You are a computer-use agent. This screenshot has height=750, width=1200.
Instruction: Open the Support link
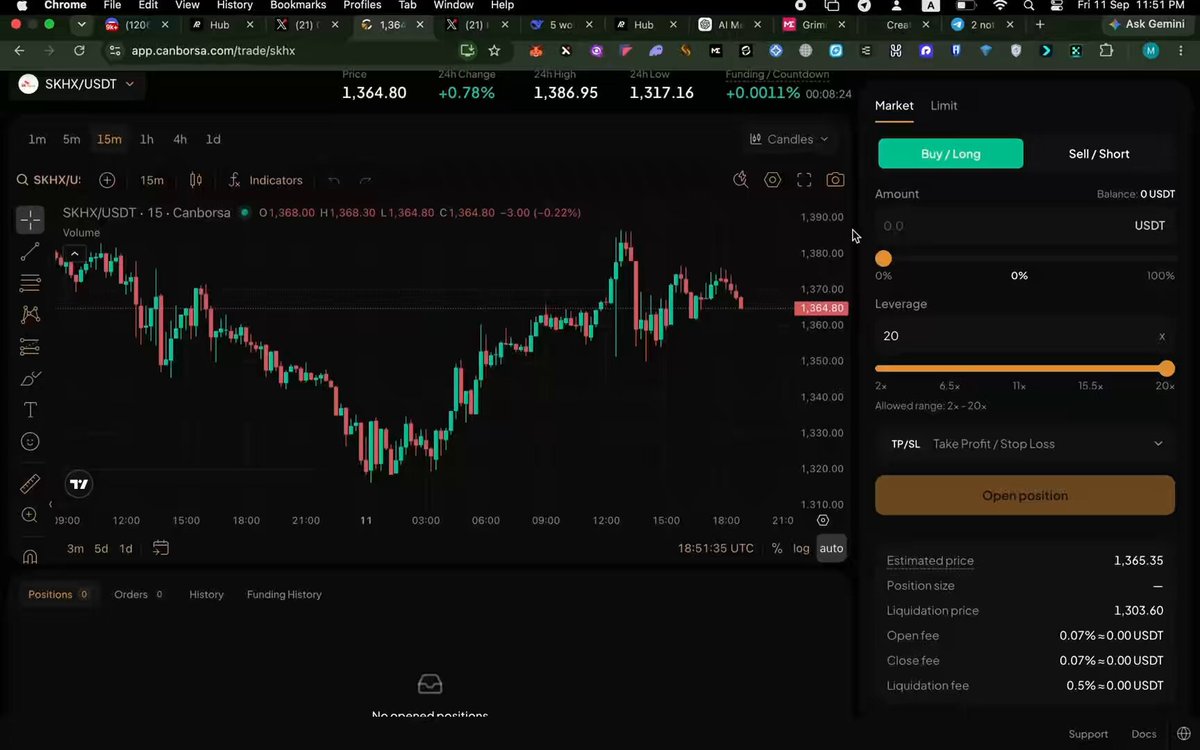(1088, 734)
